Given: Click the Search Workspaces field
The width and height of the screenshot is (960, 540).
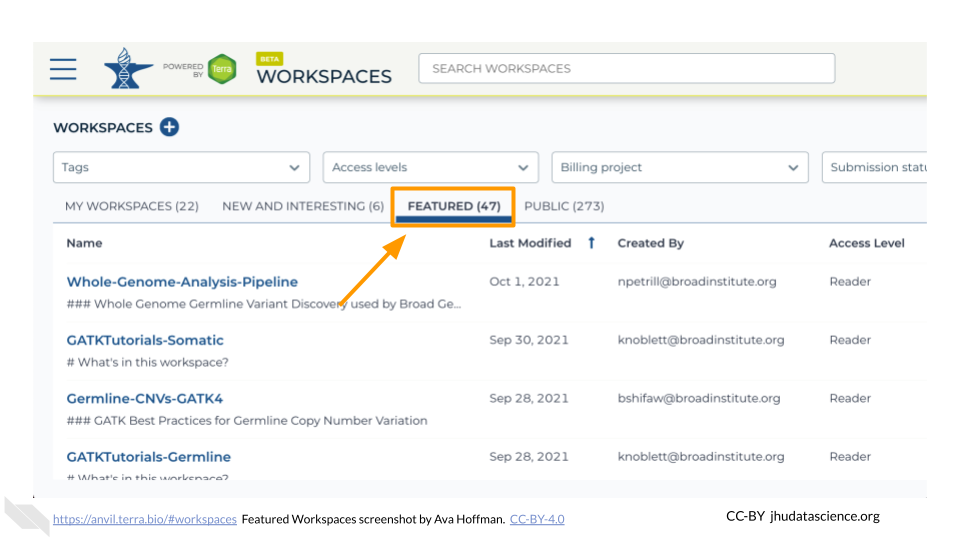Looking at the screenshot, I should [x=626, y=69].
